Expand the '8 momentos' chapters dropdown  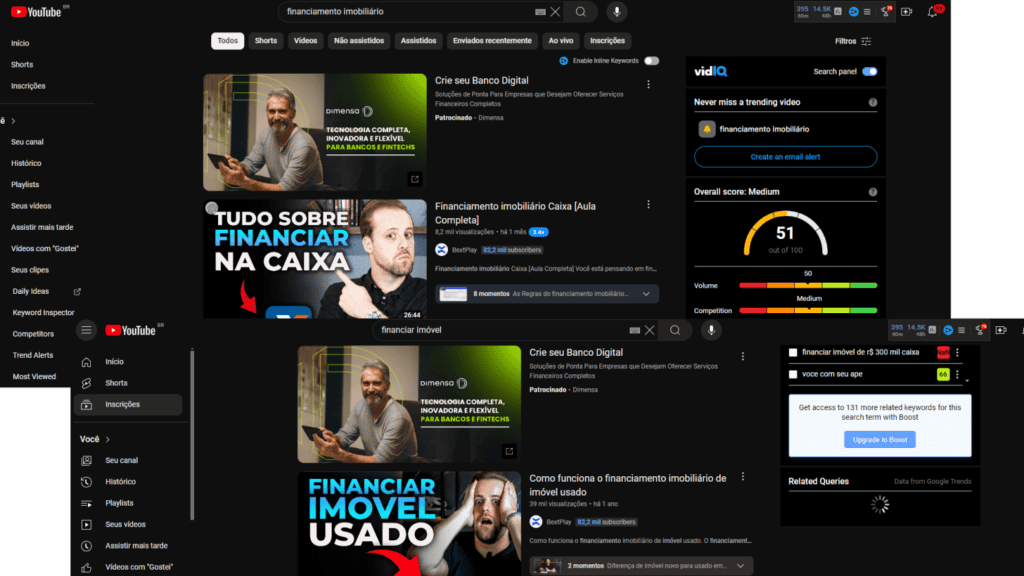click(646, 294)
